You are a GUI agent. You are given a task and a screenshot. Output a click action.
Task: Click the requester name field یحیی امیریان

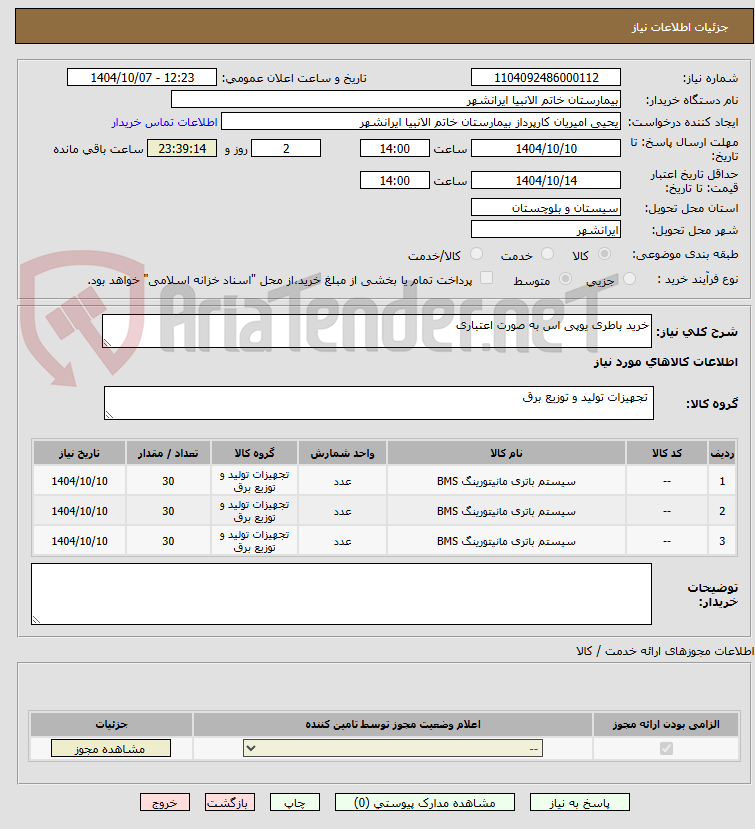point(421,122)
